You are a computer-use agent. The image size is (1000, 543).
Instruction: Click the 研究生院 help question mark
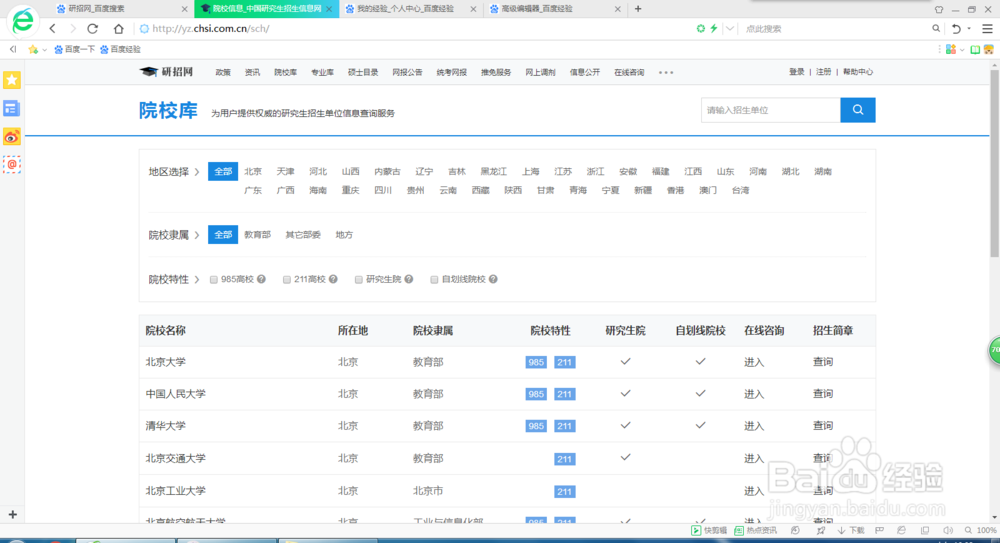[409, 279]
